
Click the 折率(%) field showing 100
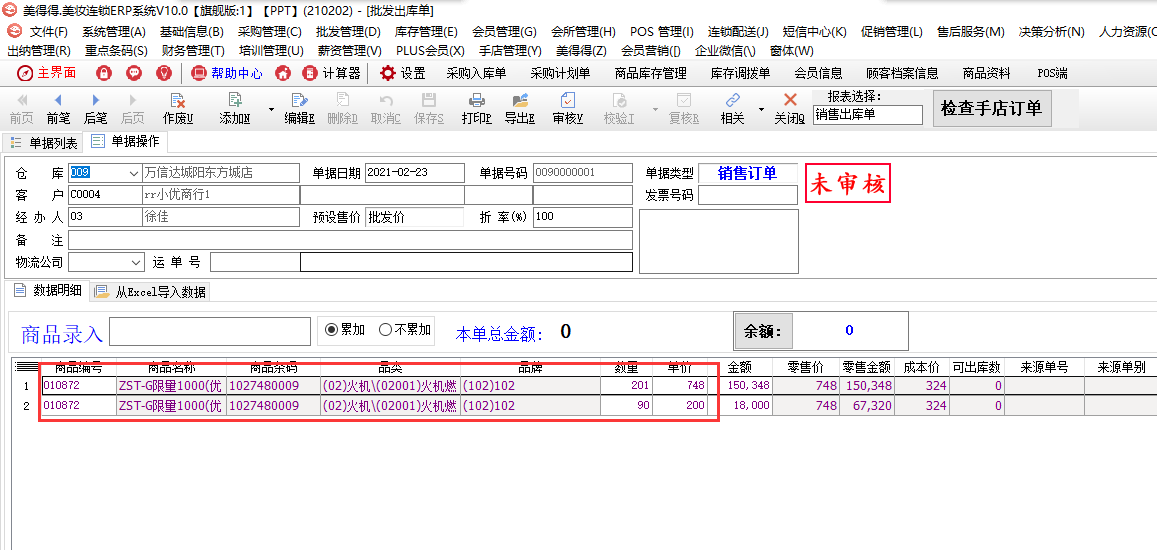pos(582,217)
